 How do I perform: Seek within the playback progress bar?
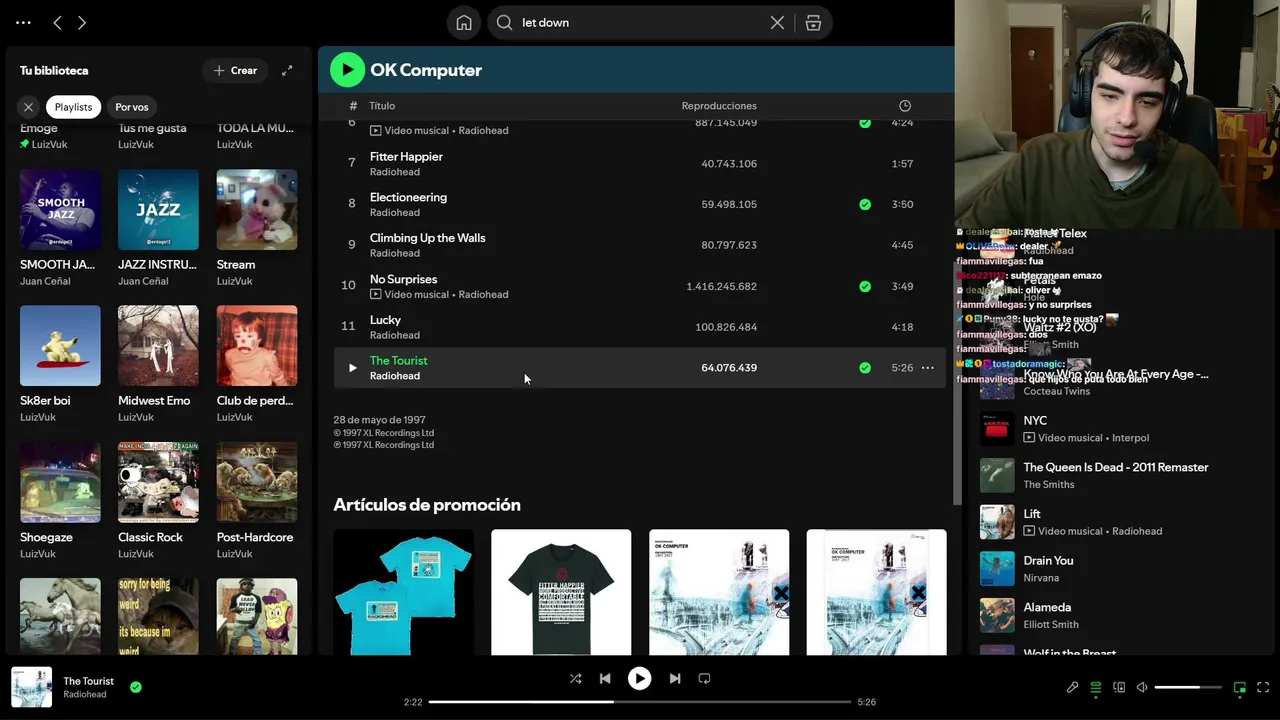pos(640,702)
